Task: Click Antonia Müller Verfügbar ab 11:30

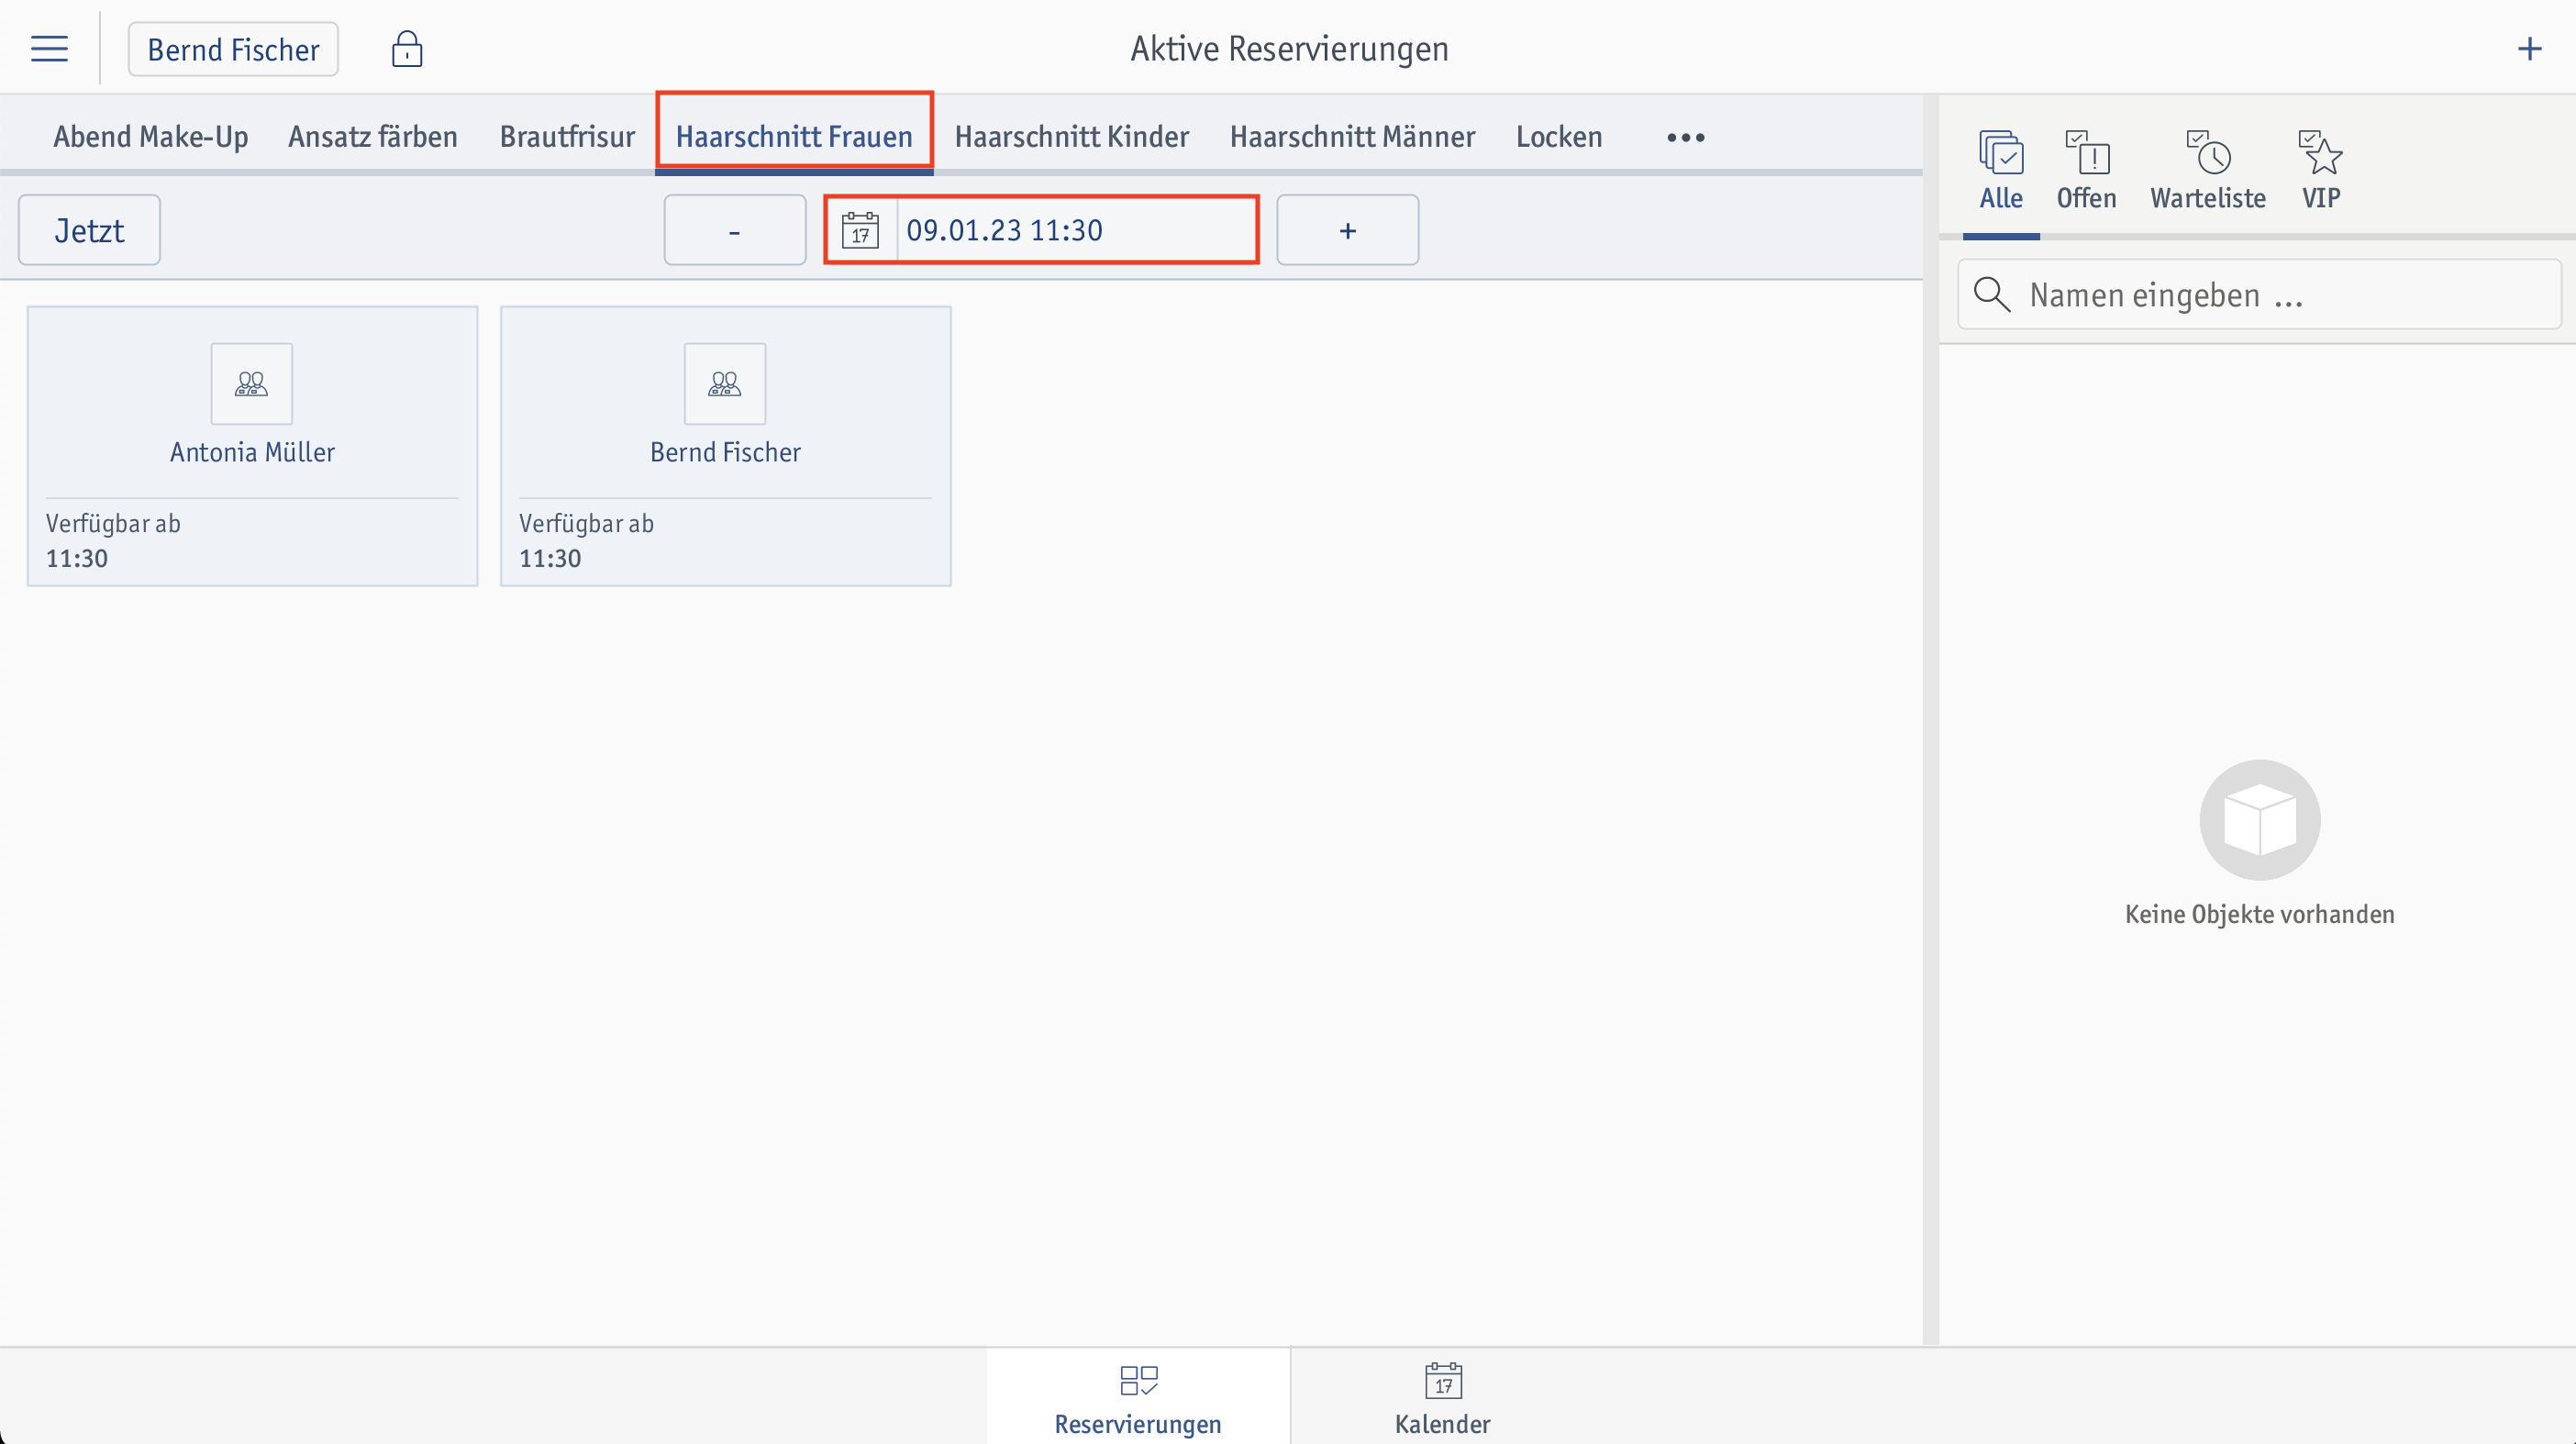Action: 113,541
